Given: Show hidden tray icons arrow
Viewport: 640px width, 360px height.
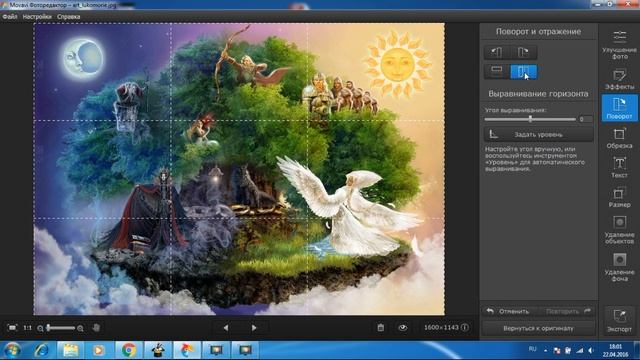Looking at the screenshot, I should [x=545, y=350].
